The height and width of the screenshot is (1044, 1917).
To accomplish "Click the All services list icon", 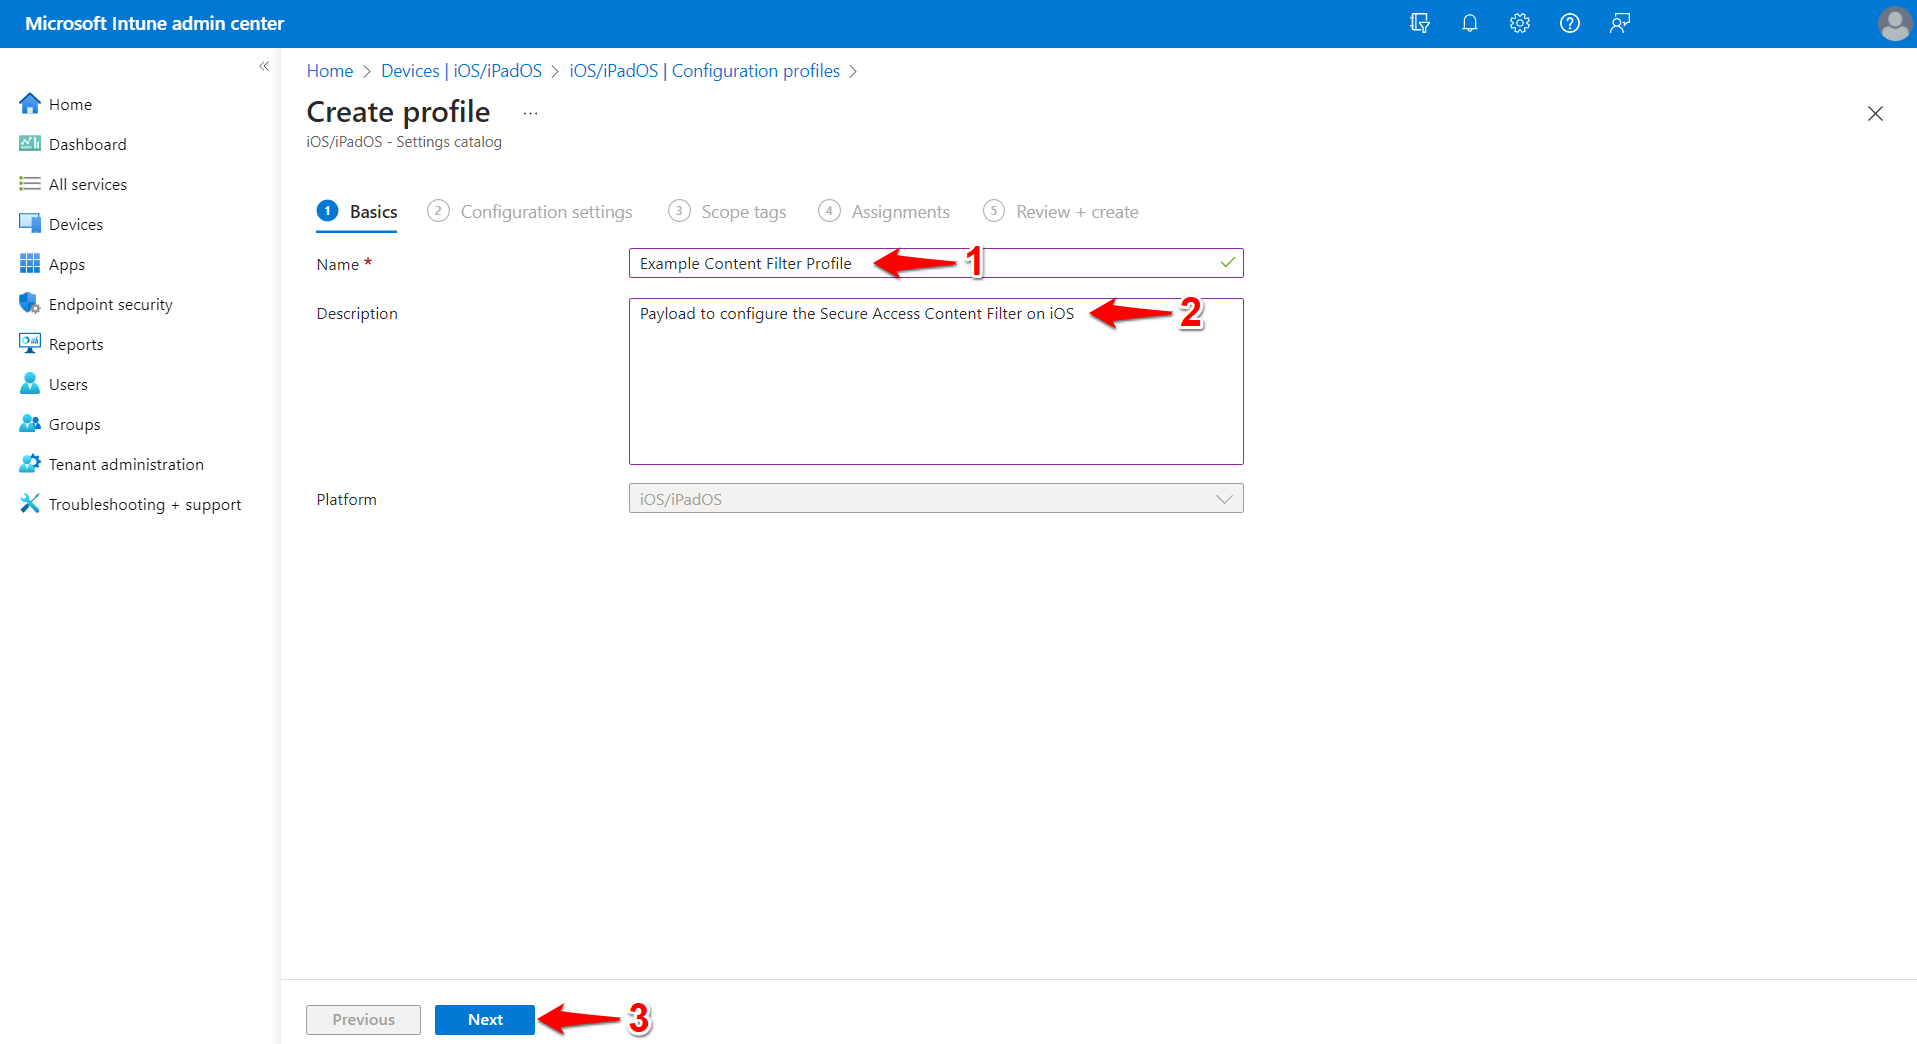I will pos(30,183).
